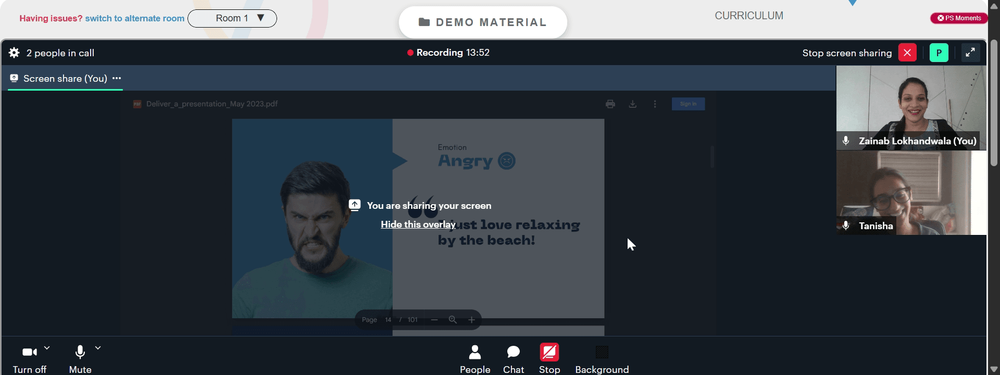This screenshot has height=375, width=1000.
Task: Open the CURRICULUM tab
Action: (x=749, y=16)
